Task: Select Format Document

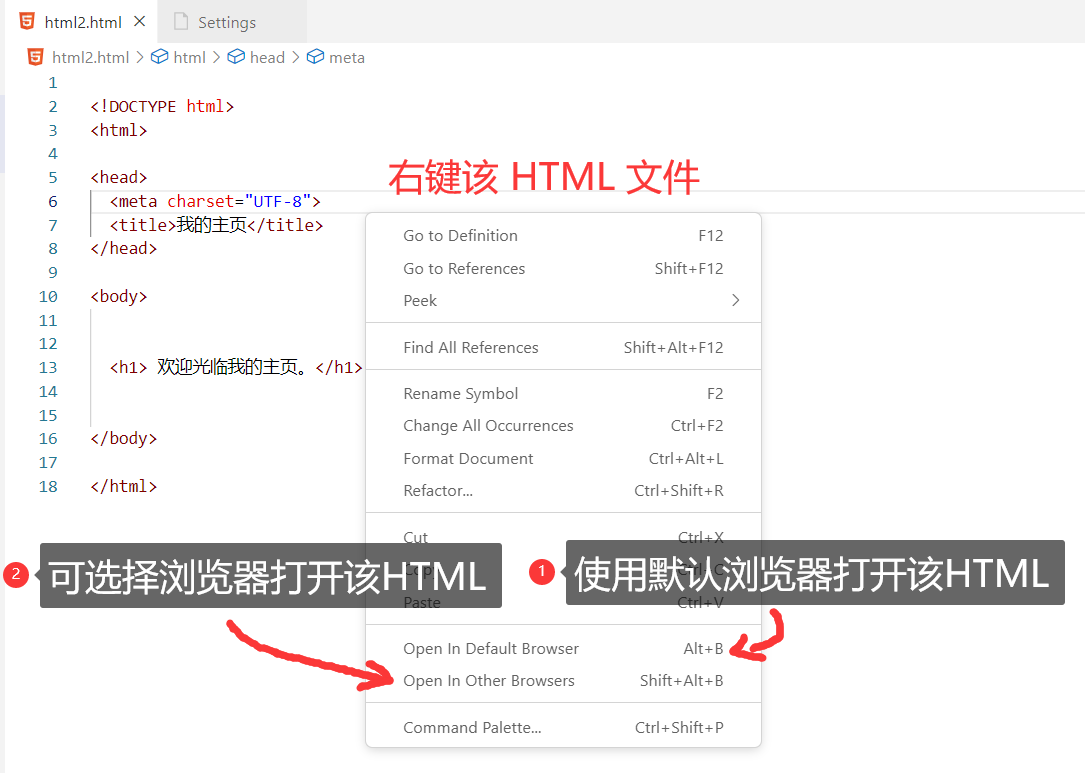Action: point(563,459)
